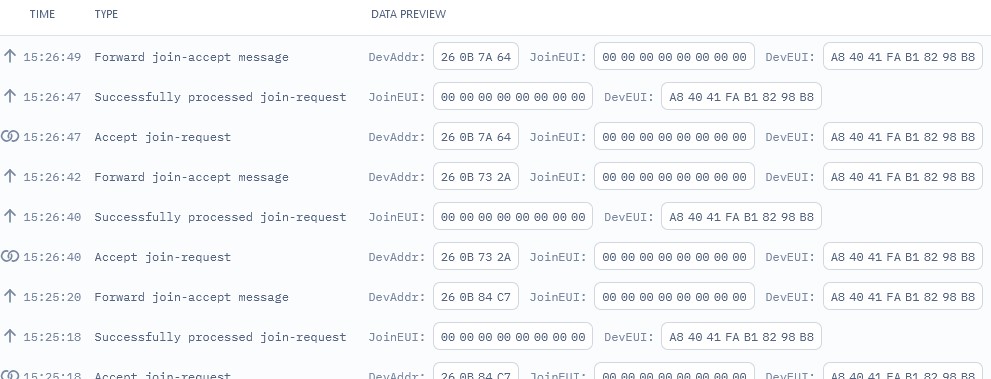Select DevEUI value in 15:26:47 processed row
This screenshot has width=991, height=379.
coord(741,97)
